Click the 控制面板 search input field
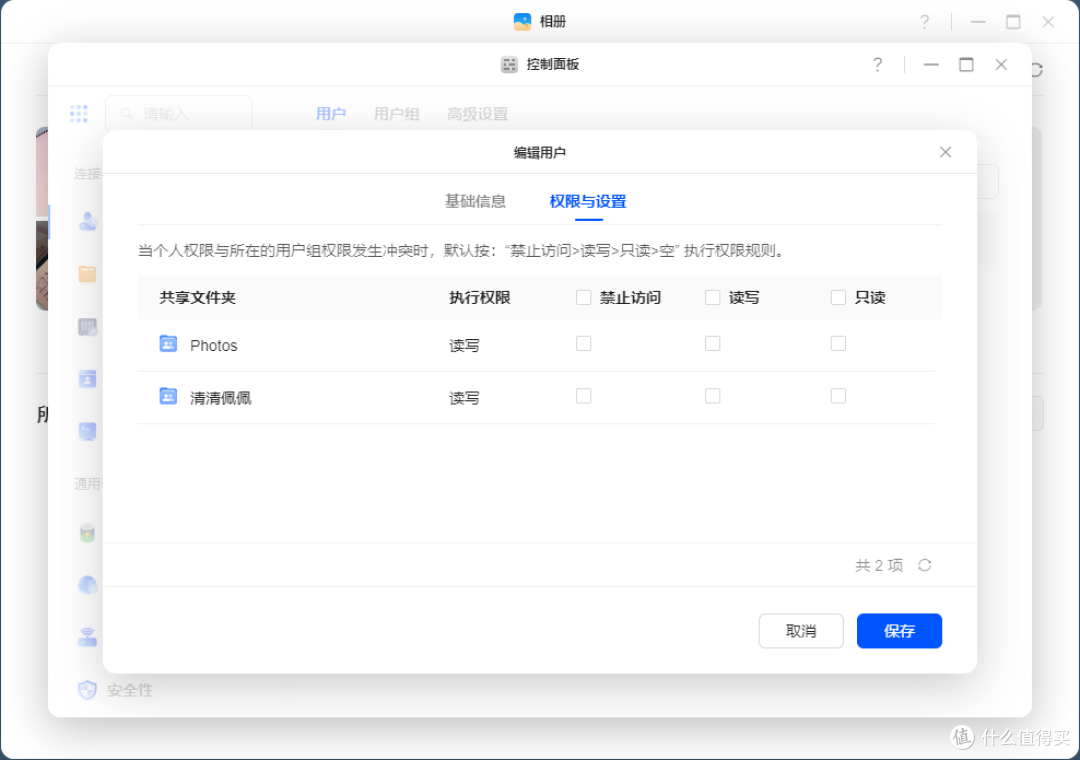Image resolution: width=1080 pixels, height=760 pixels. 178,113
